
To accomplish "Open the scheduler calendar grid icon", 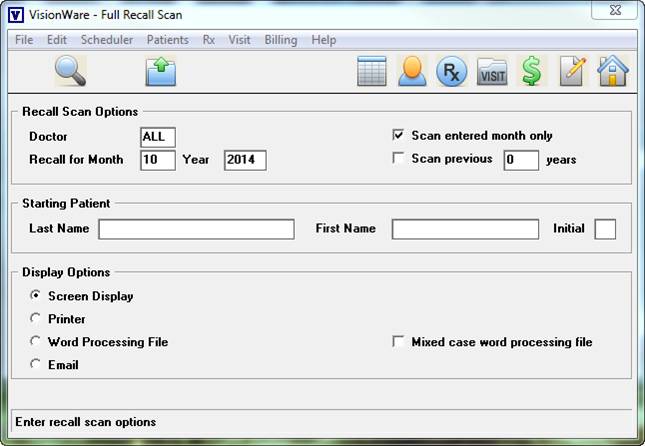I will tap(371, 71).
